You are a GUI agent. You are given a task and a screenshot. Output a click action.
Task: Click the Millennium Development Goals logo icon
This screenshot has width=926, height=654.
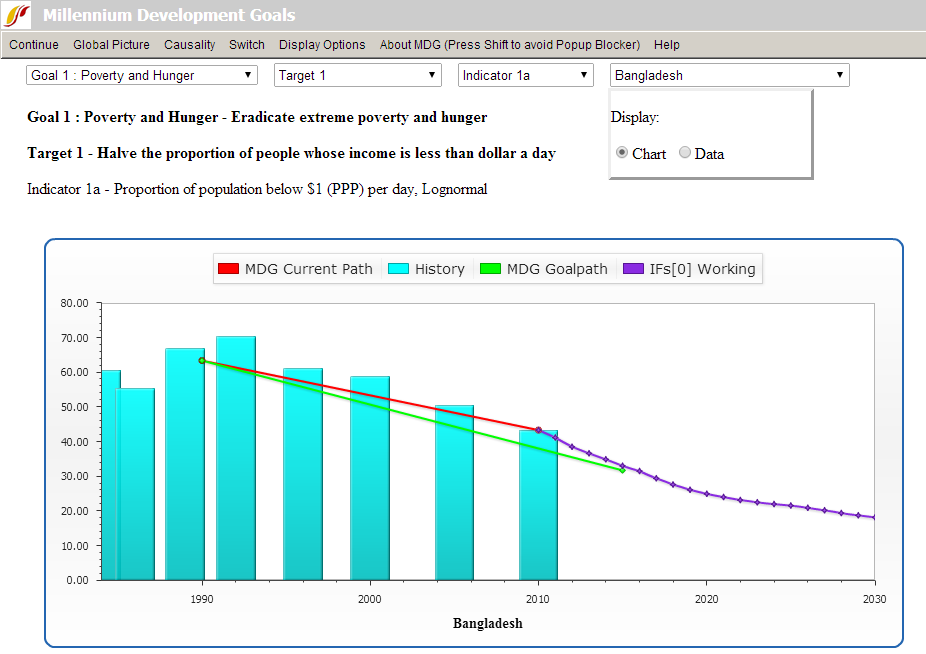pos(18,16)
